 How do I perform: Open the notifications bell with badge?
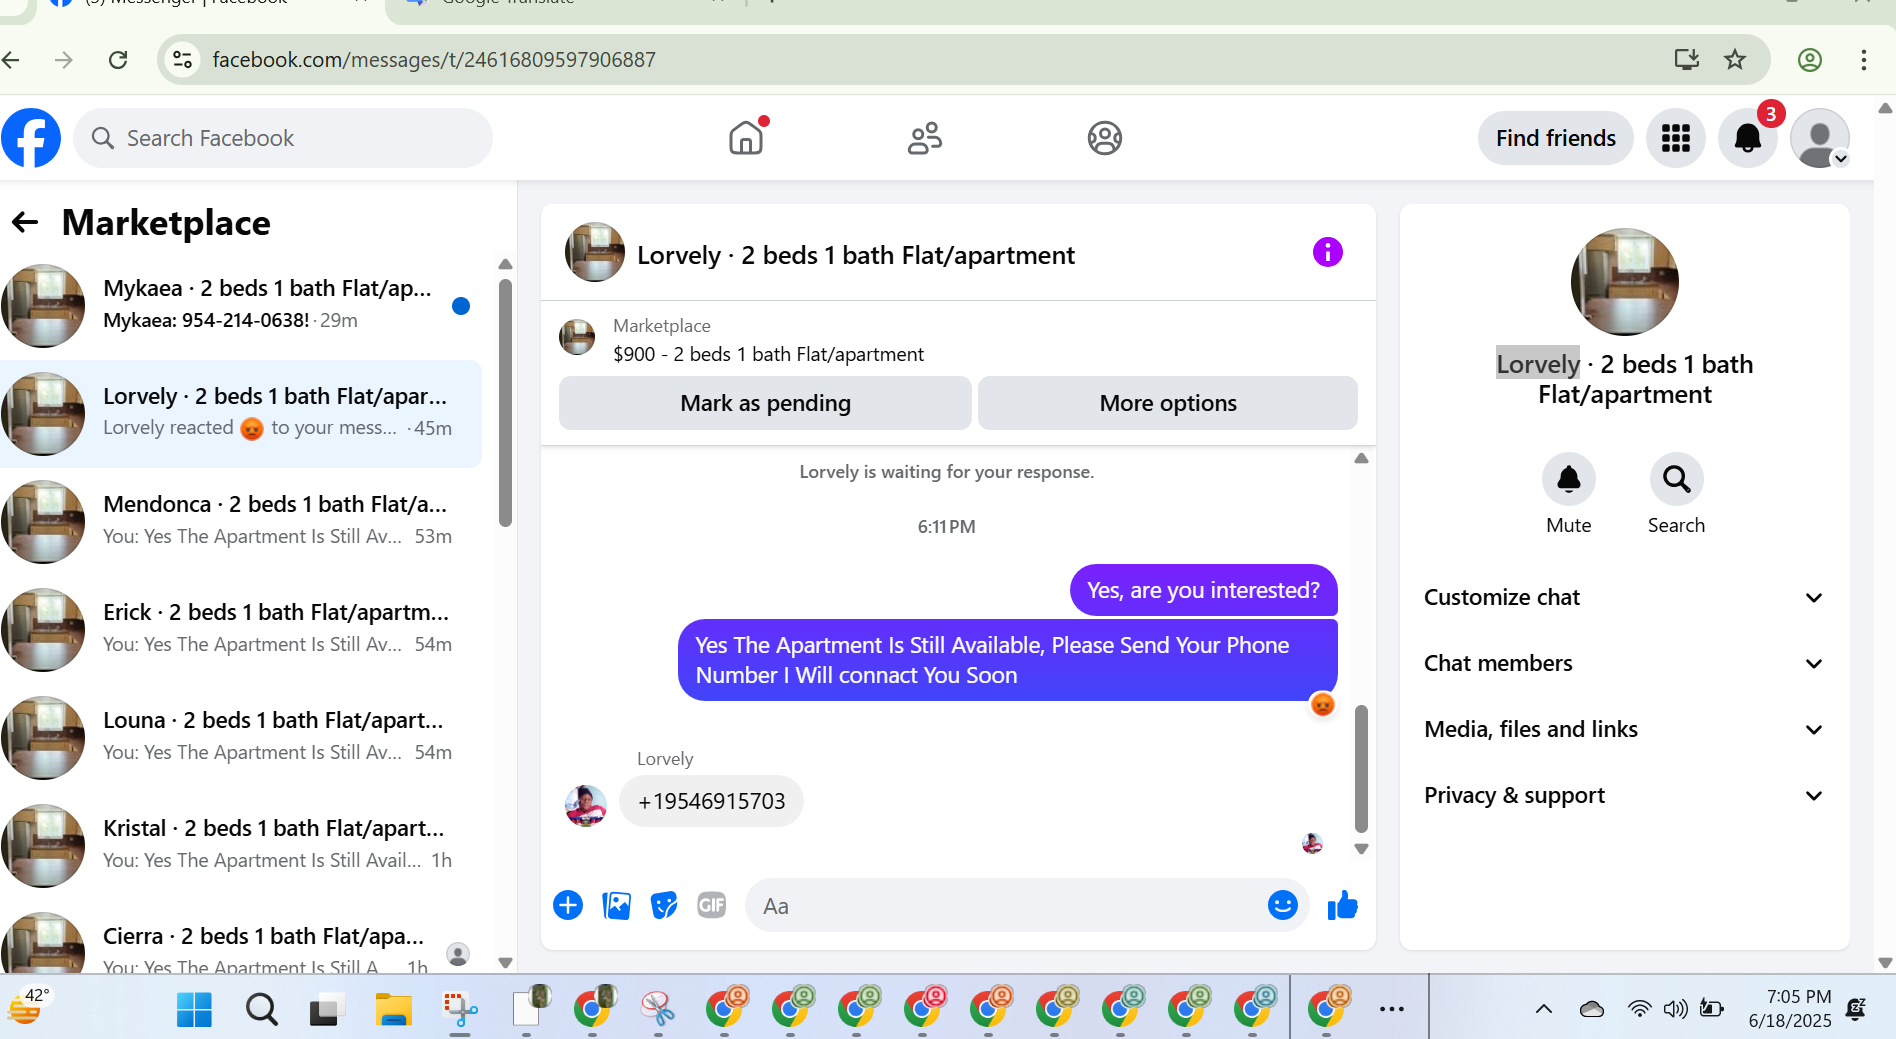tap(1748, 138)
